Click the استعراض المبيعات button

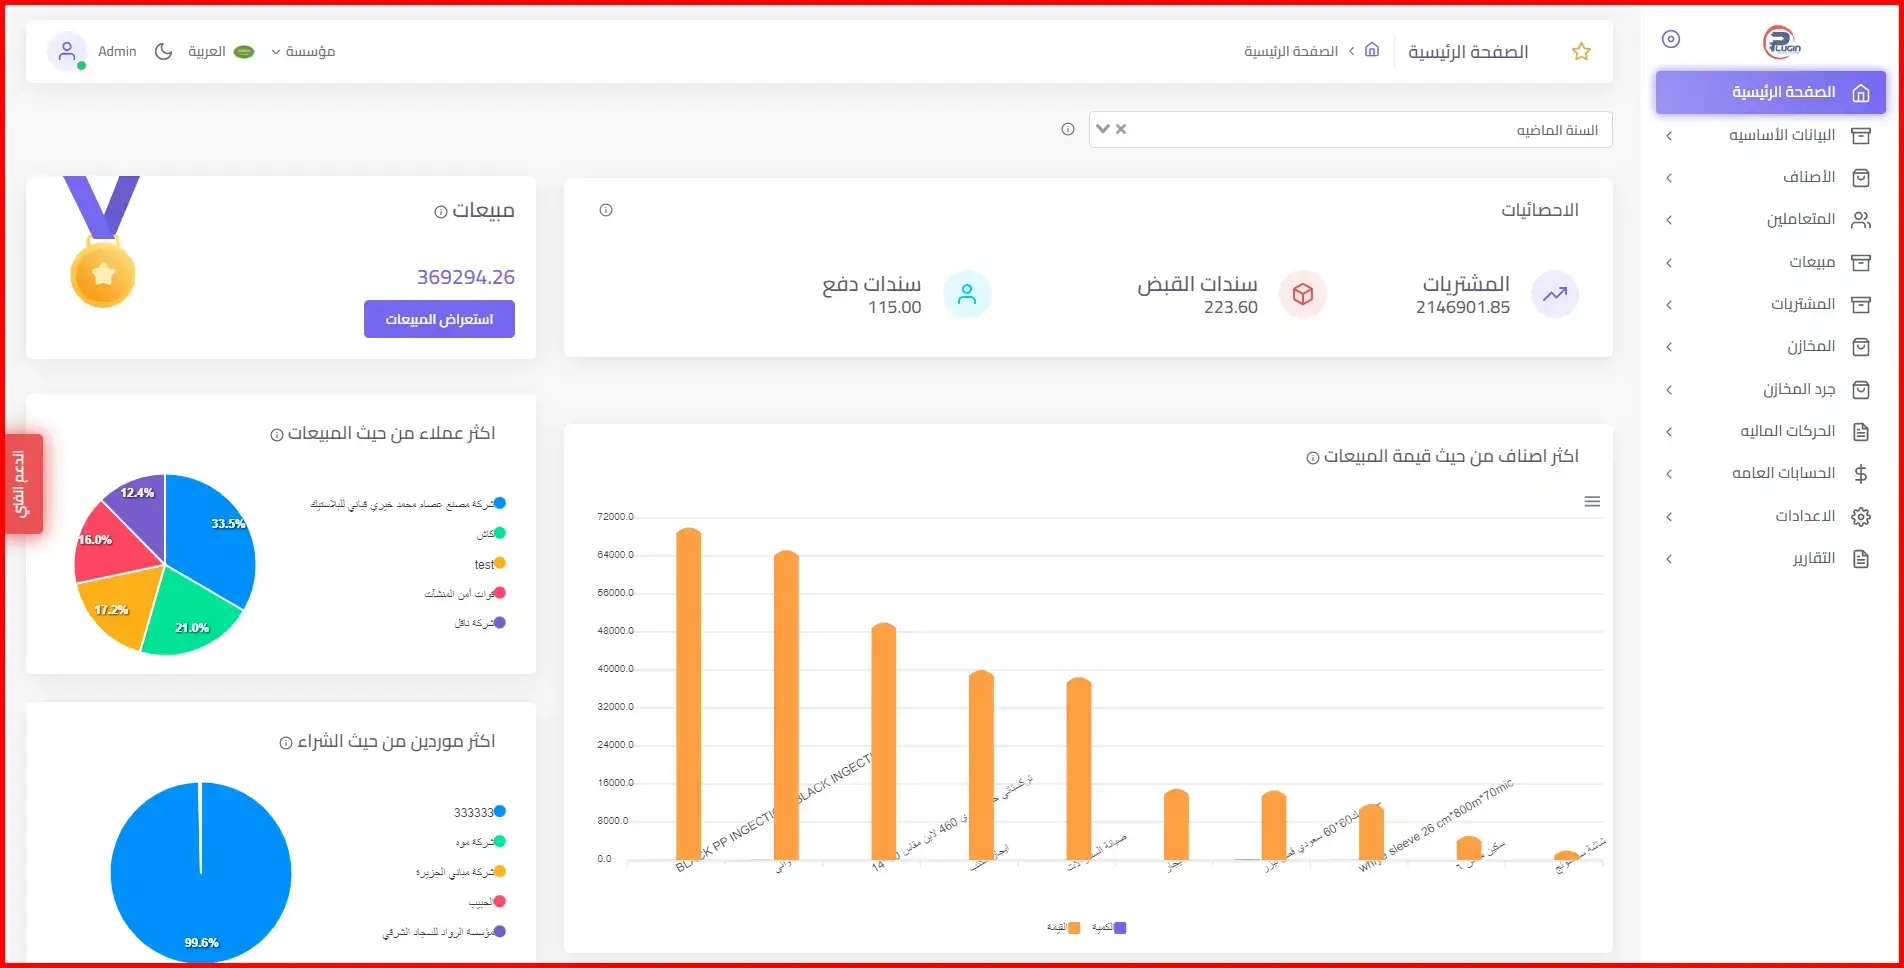pyautogui.click(x=439, y=319)
